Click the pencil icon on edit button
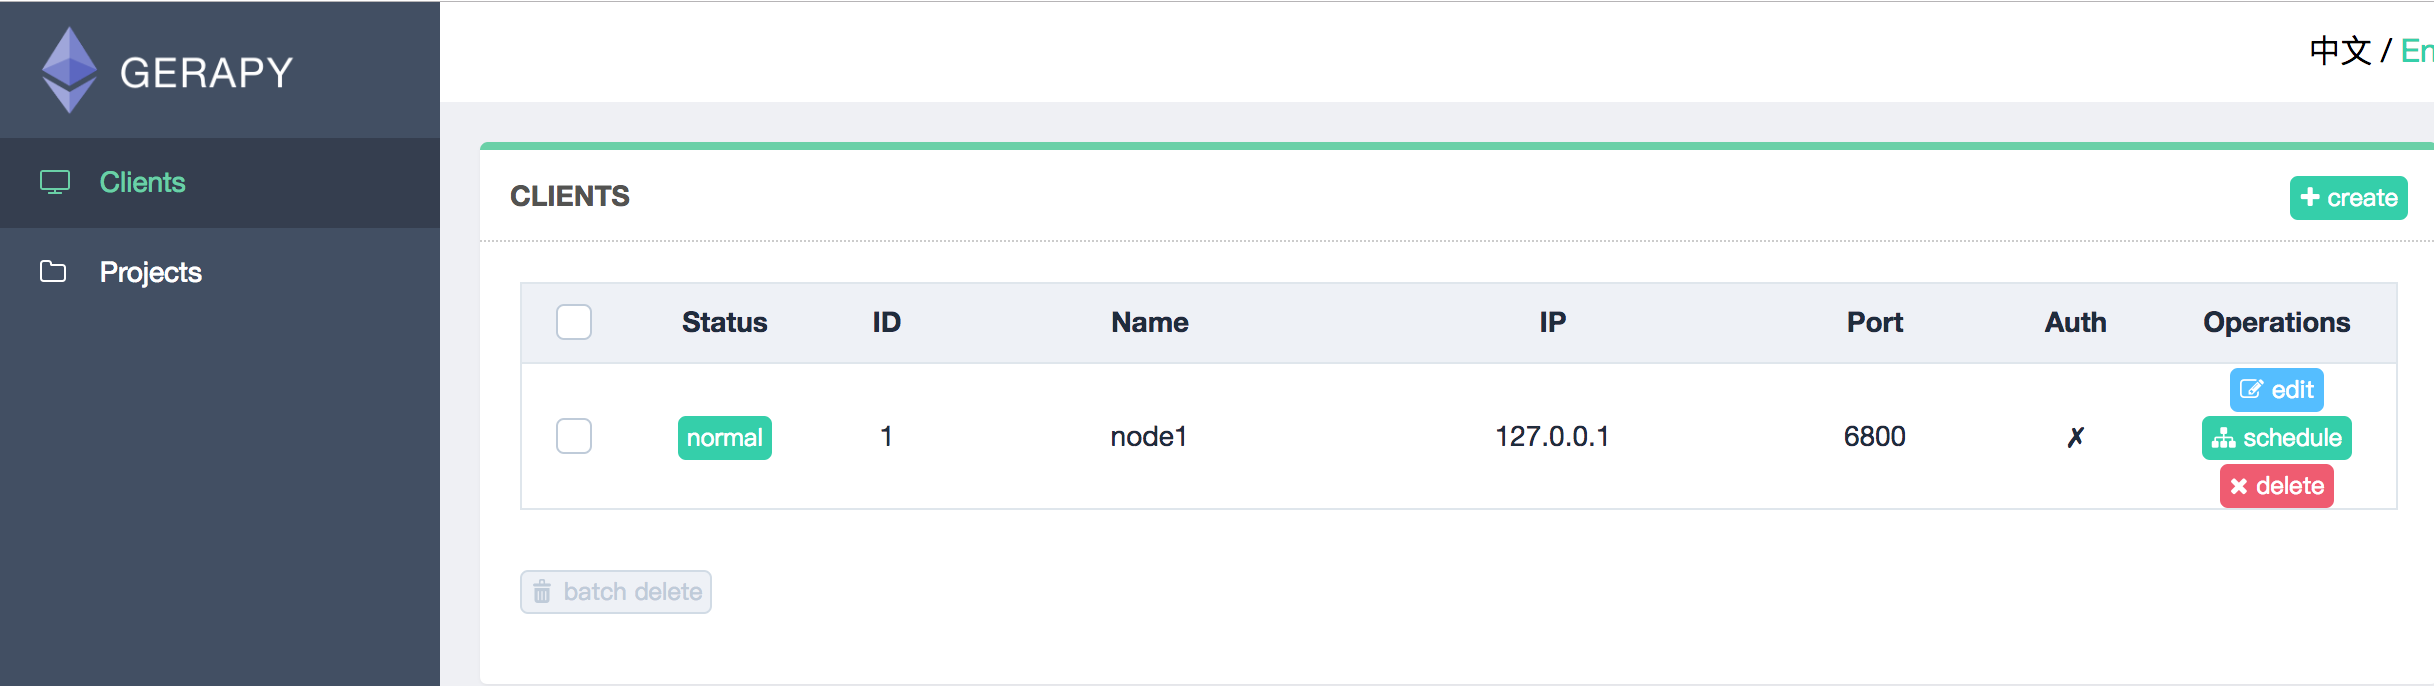 click(x=2251, y=389)
